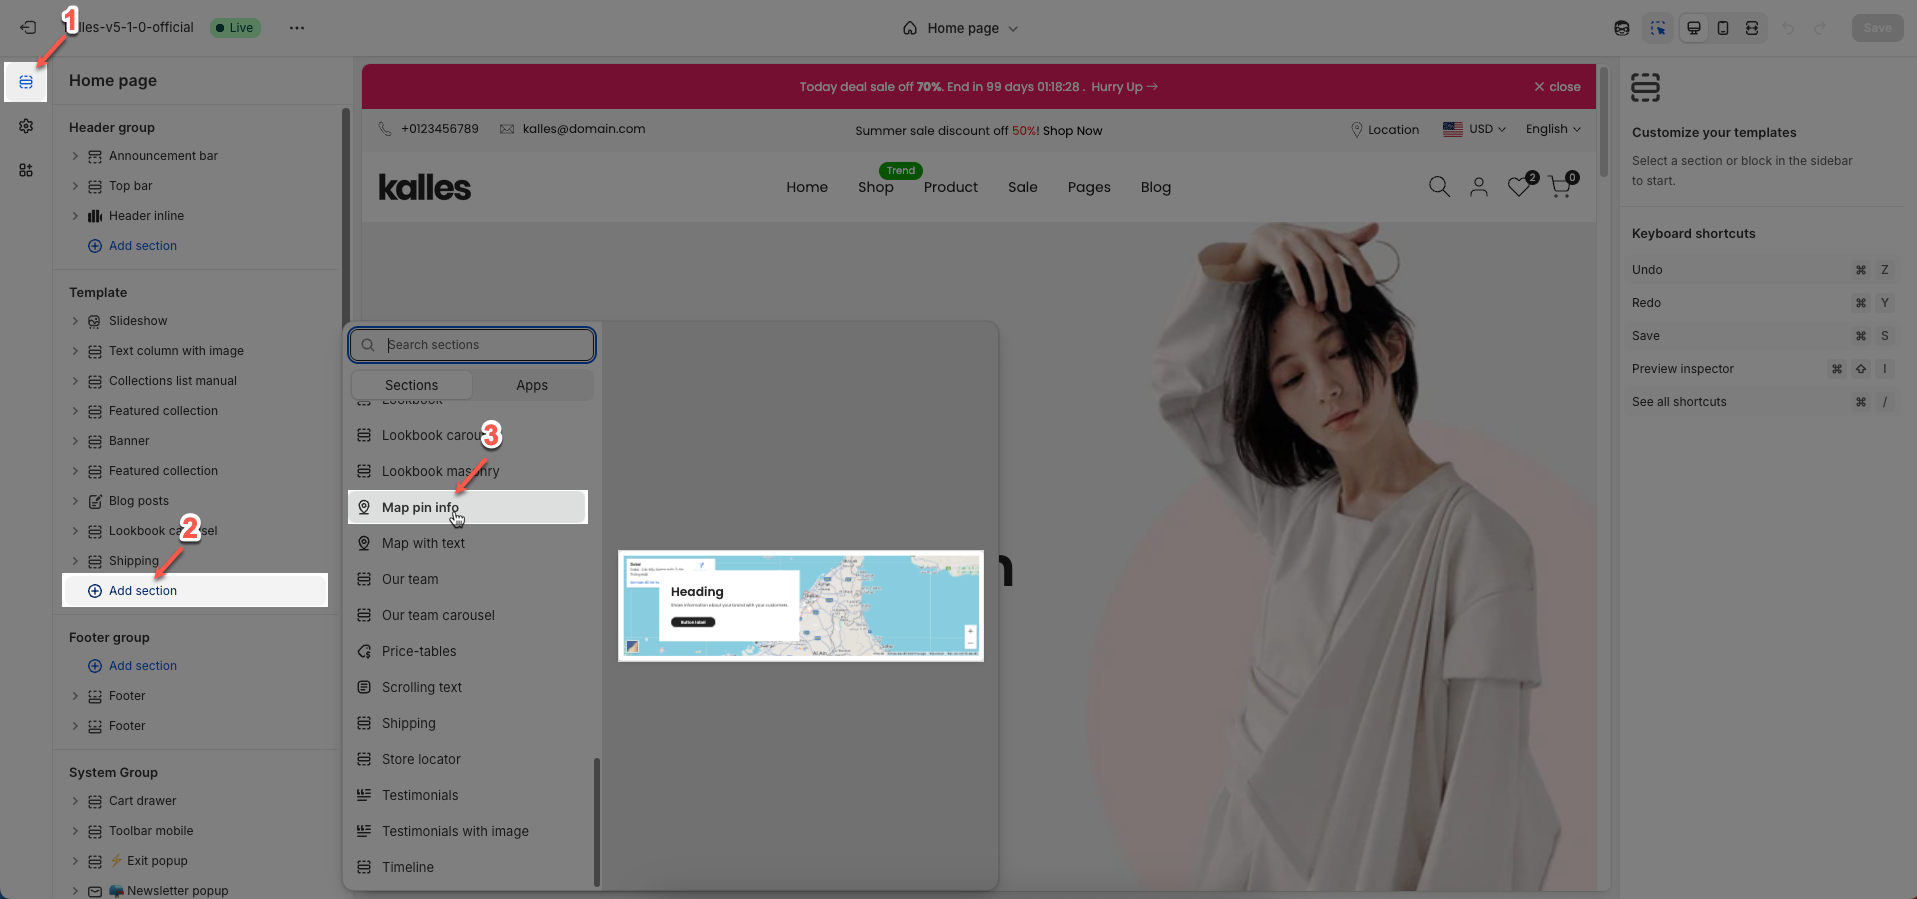The width and height of the screenshot is (1917, 899).
Task: Open the assistant face icon in top bar
Action: pos(1622,28)
